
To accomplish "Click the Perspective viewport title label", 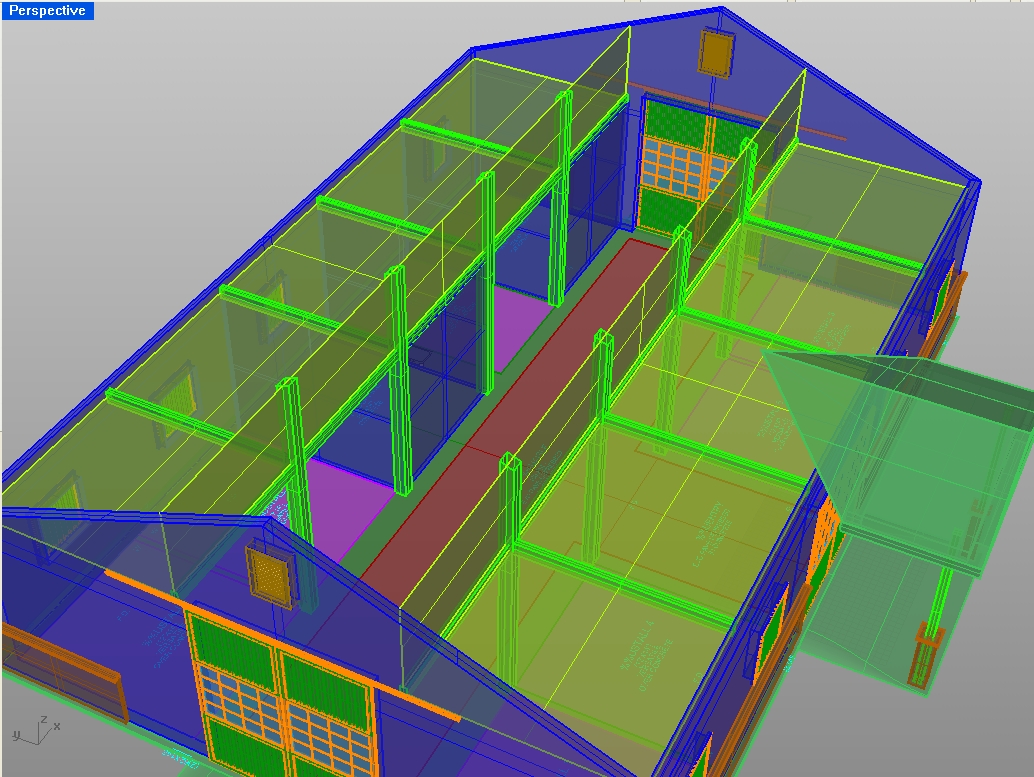I will pos(47,11).
